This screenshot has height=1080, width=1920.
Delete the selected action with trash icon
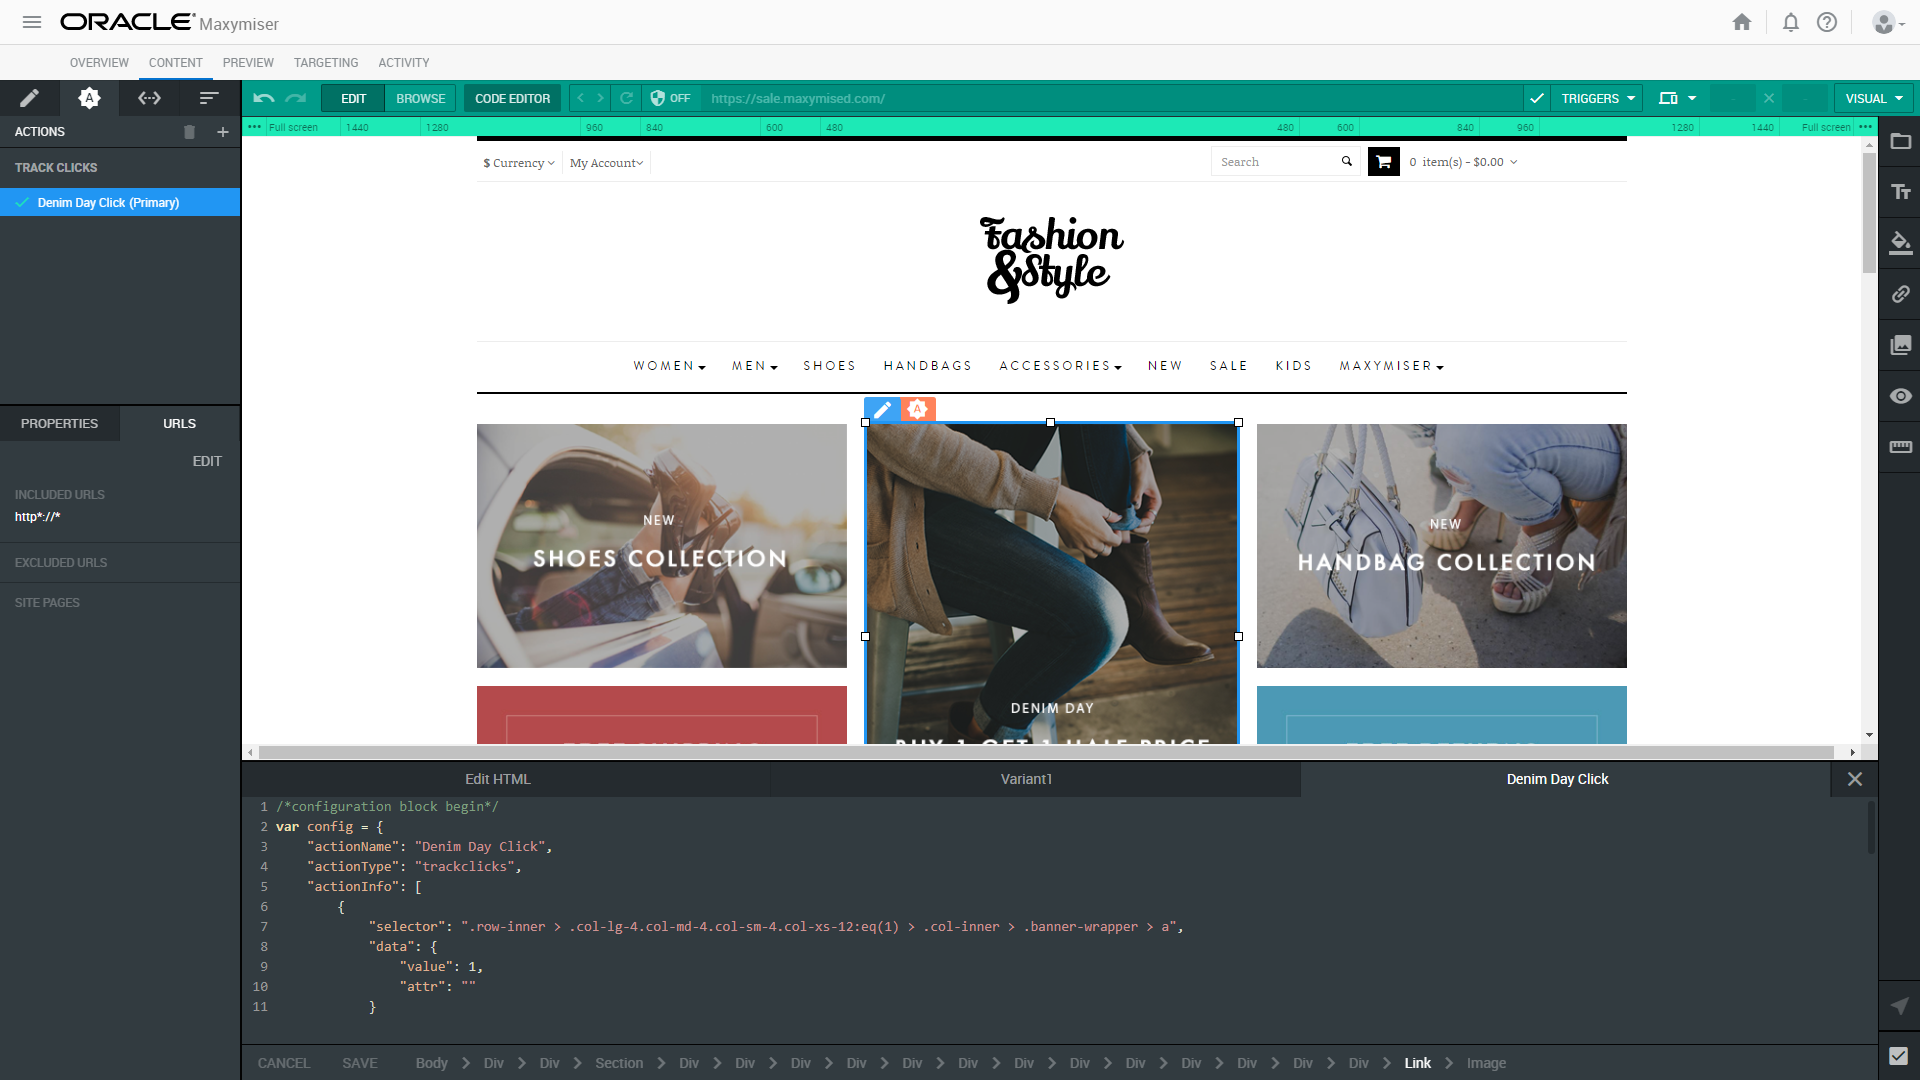pos(189,132)
